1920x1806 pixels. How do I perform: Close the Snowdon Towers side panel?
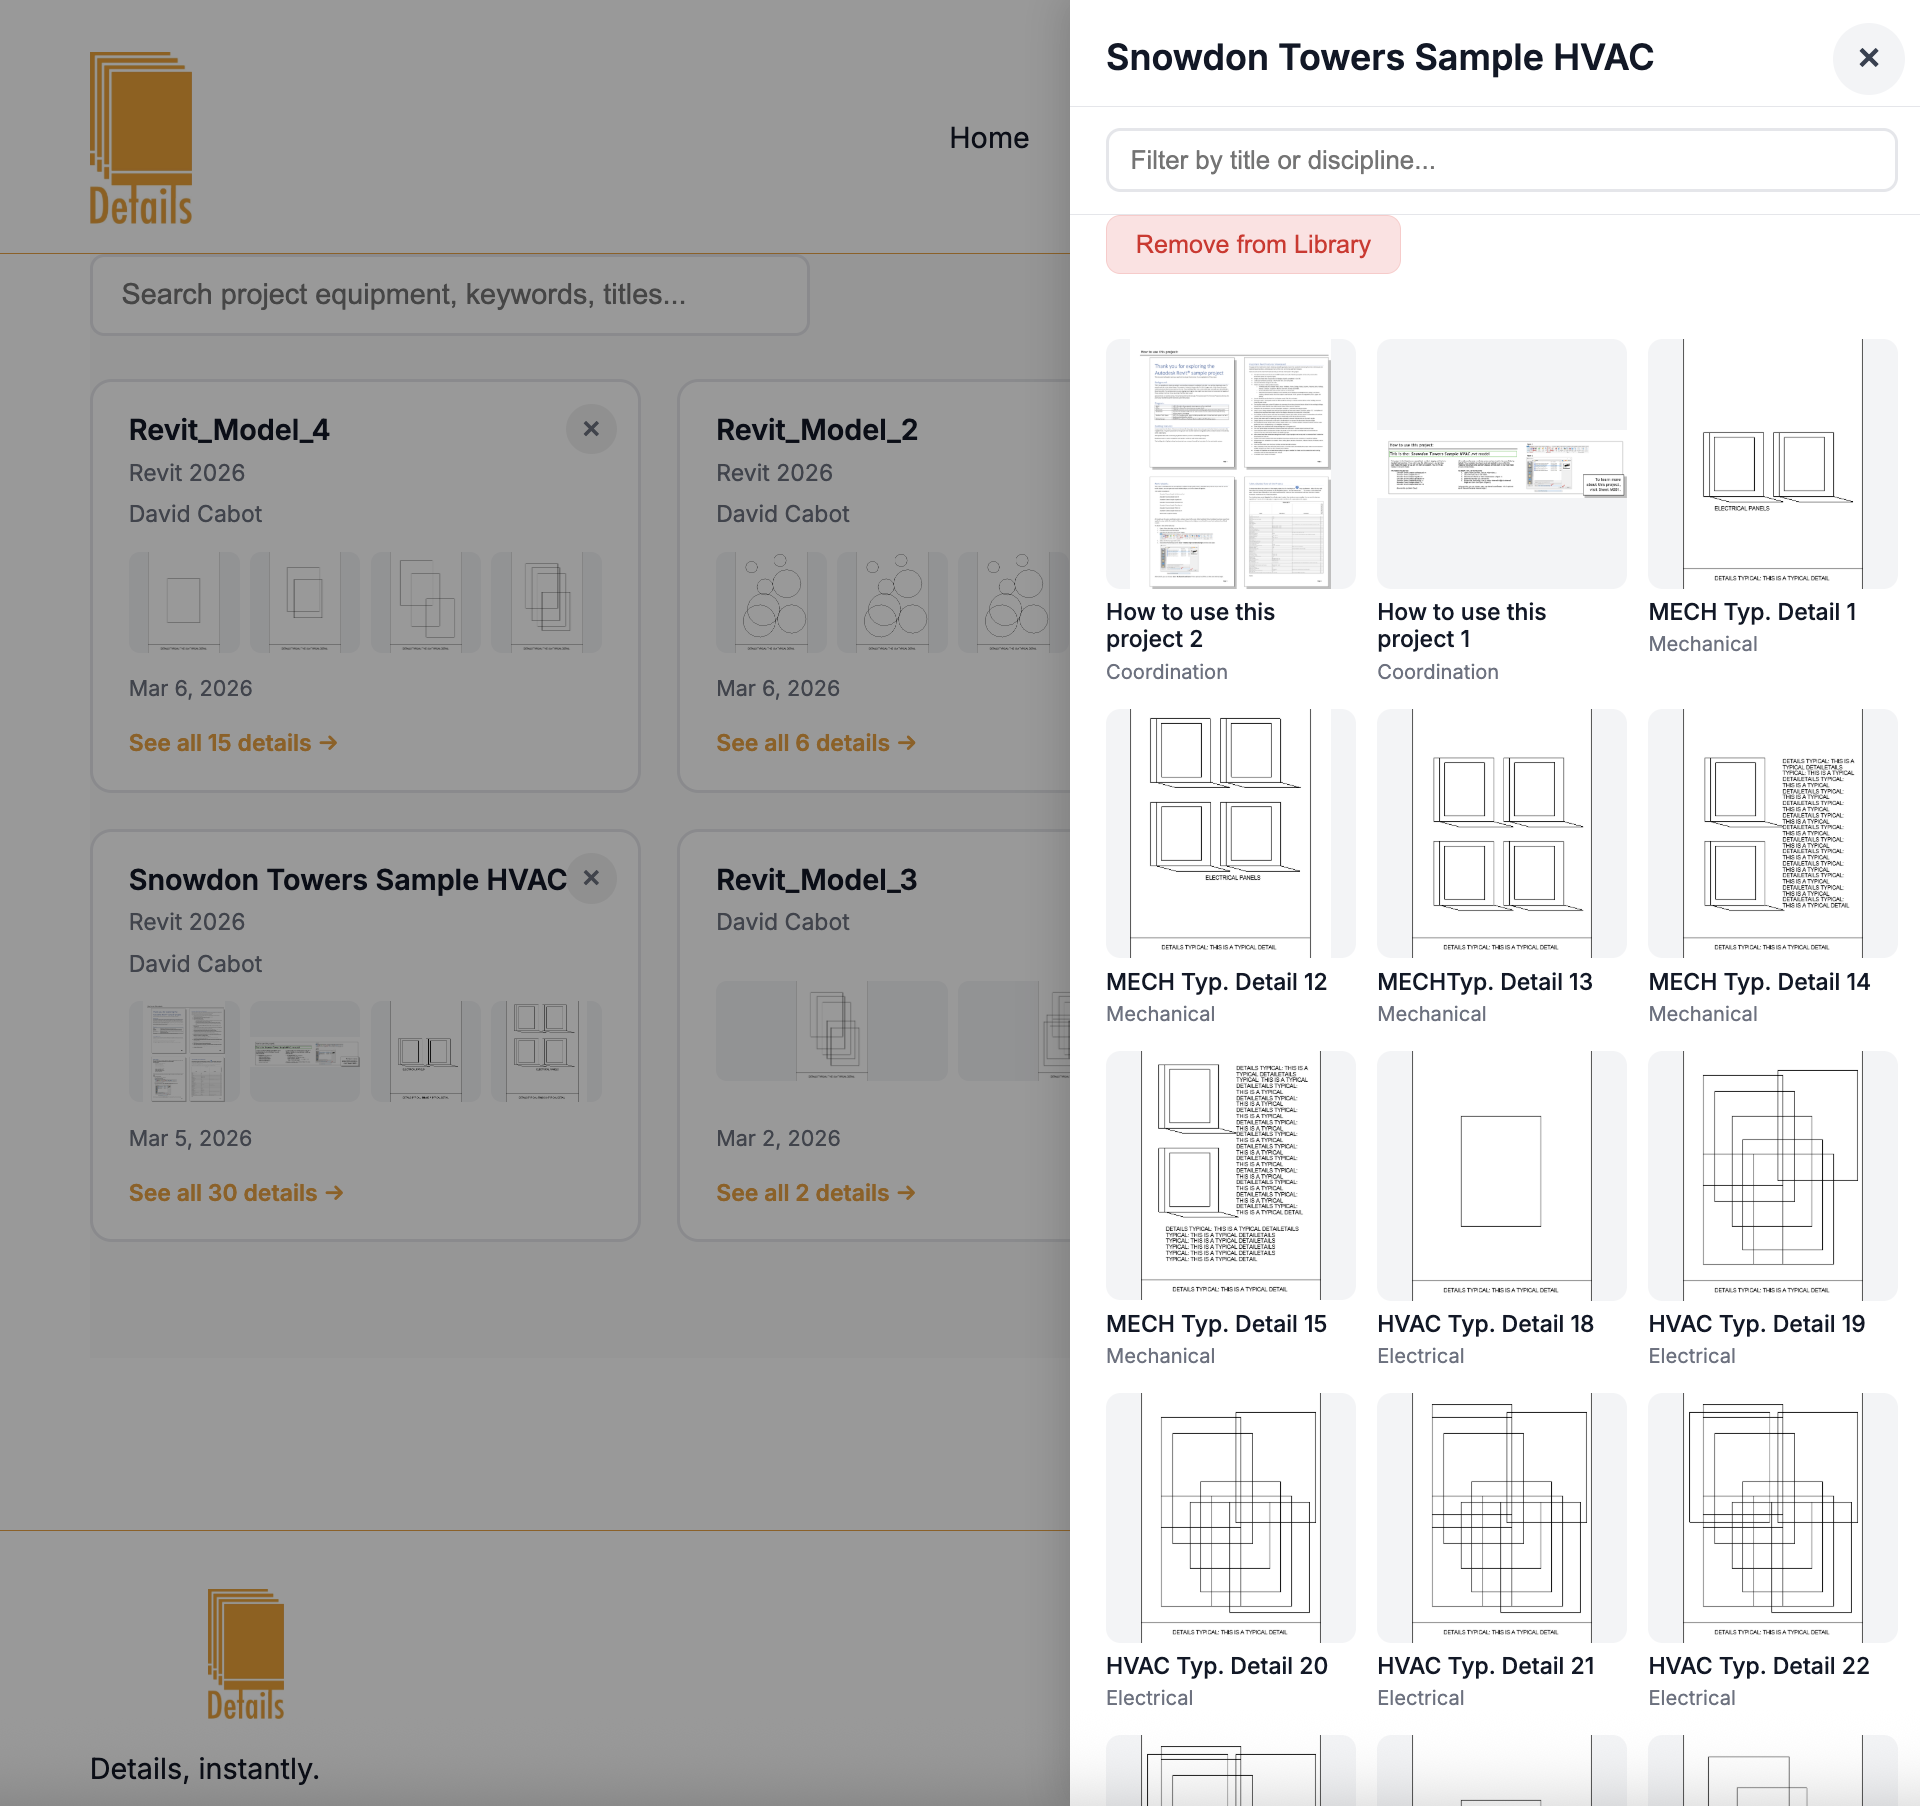pyautogui.click(x=1867, y=58)
